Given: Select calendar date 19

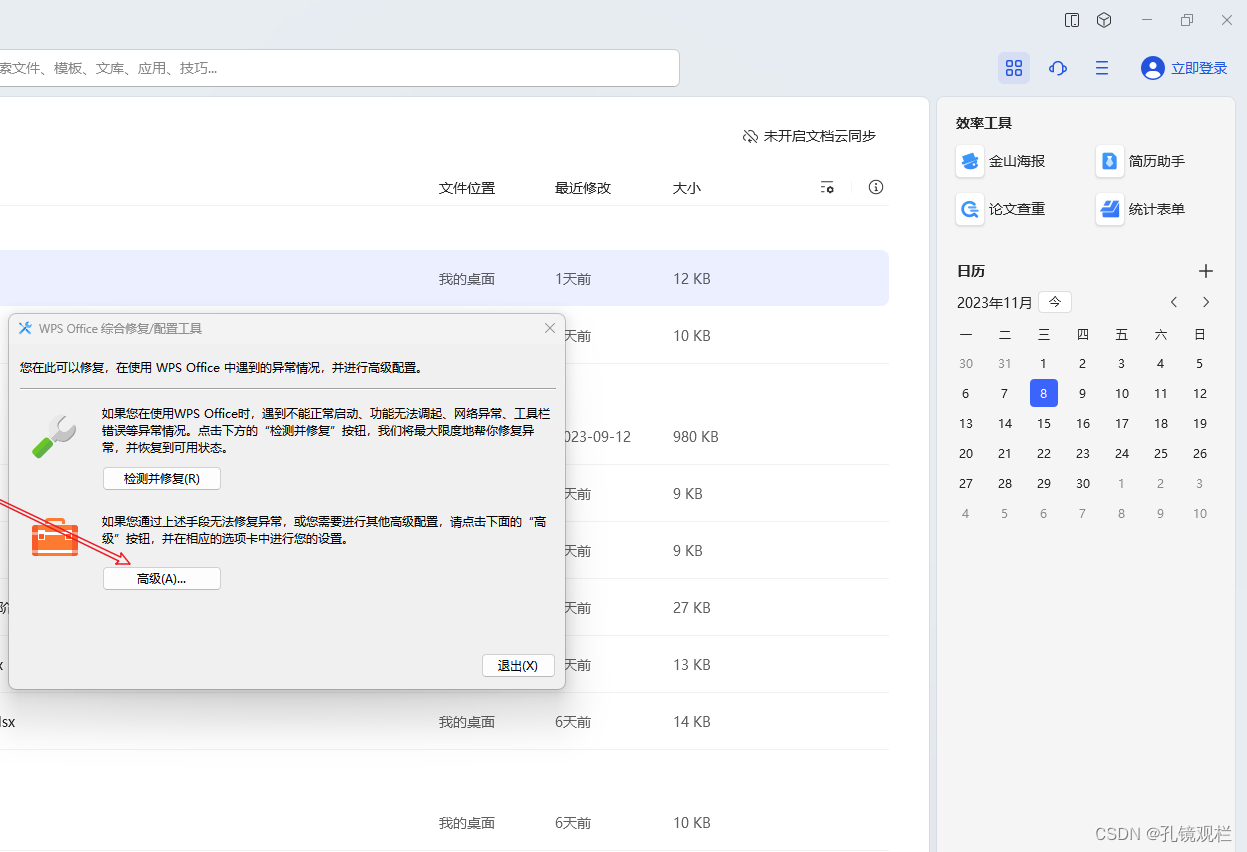Looking at the screenshot, I should pyautogui.click(x=1200, y=424).
